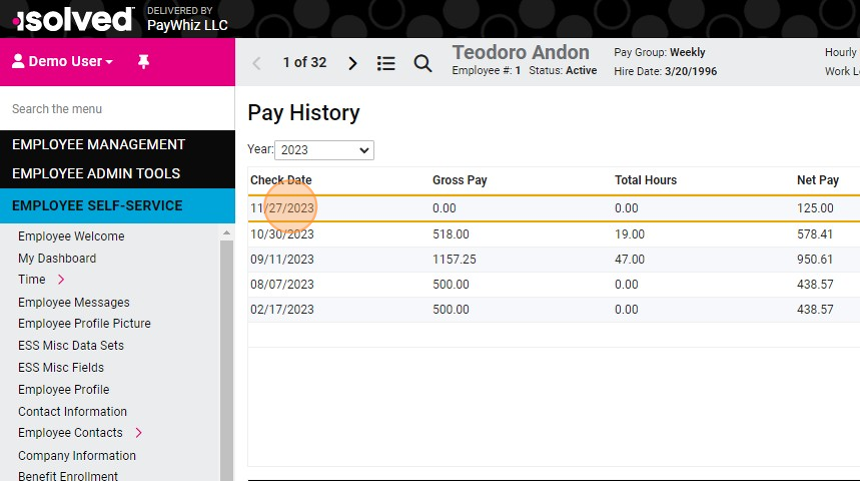Sort by Check Date column header
This screenshot has width=860, height=481.
[x=281, y=180]
